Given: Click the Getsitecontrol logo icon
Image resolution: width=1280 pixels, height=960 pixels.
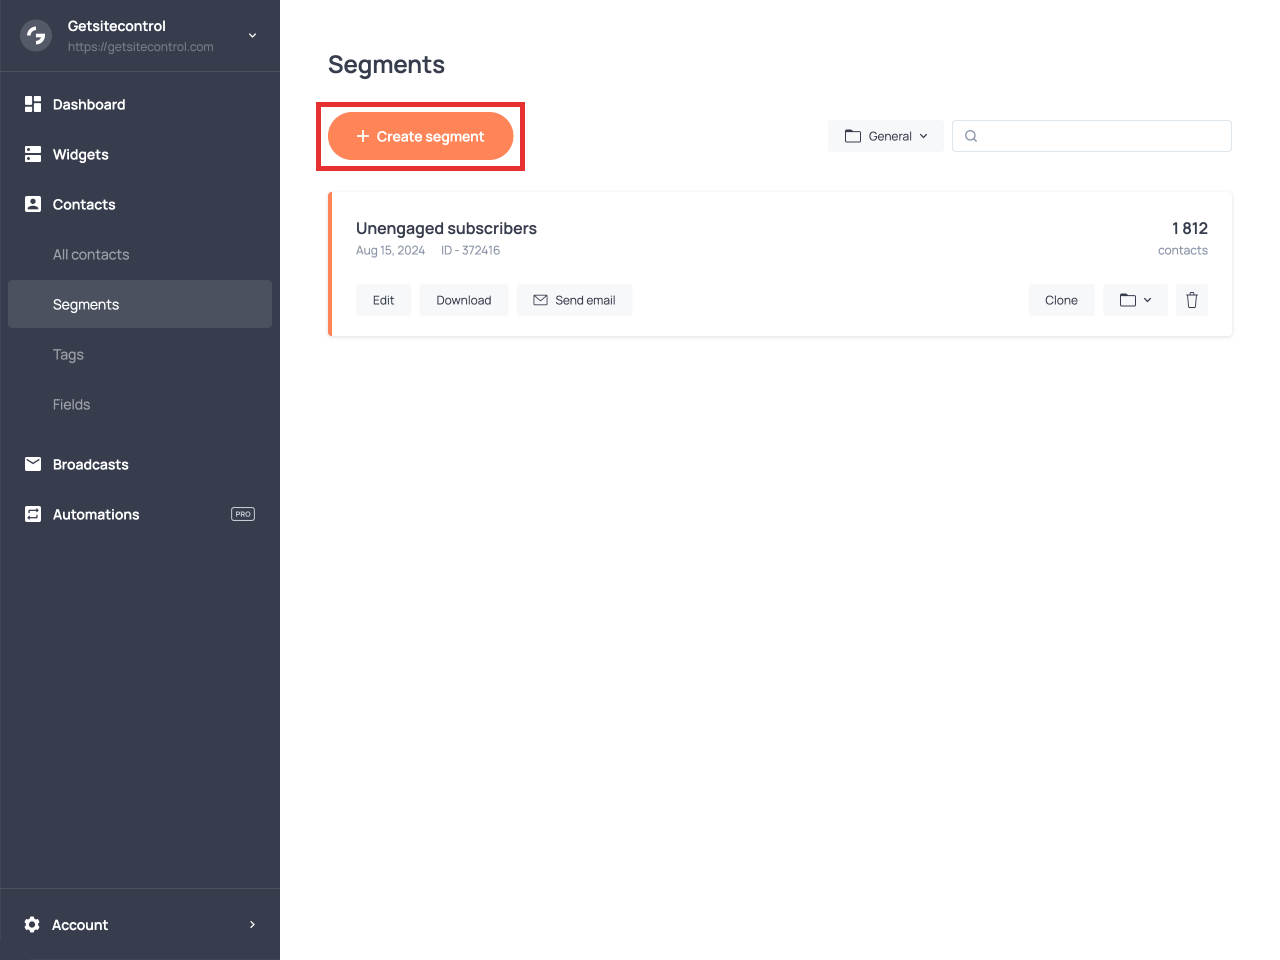Looking at the screenshot, I should pos(36,36).
